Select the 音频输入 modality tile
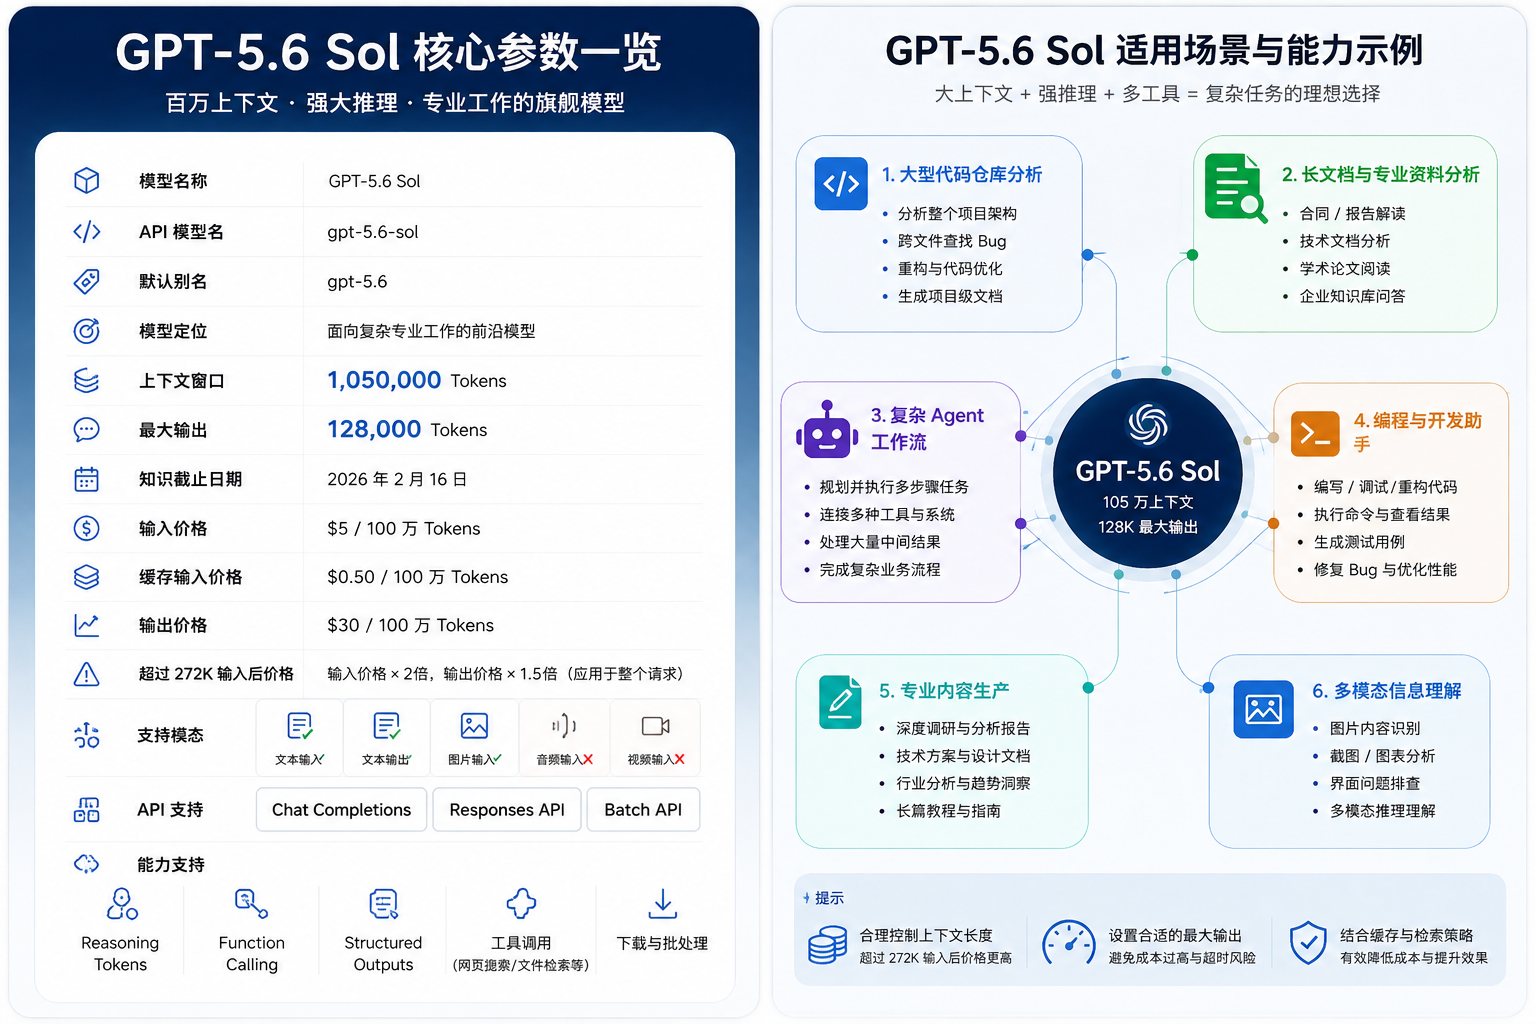 [564, 738]
